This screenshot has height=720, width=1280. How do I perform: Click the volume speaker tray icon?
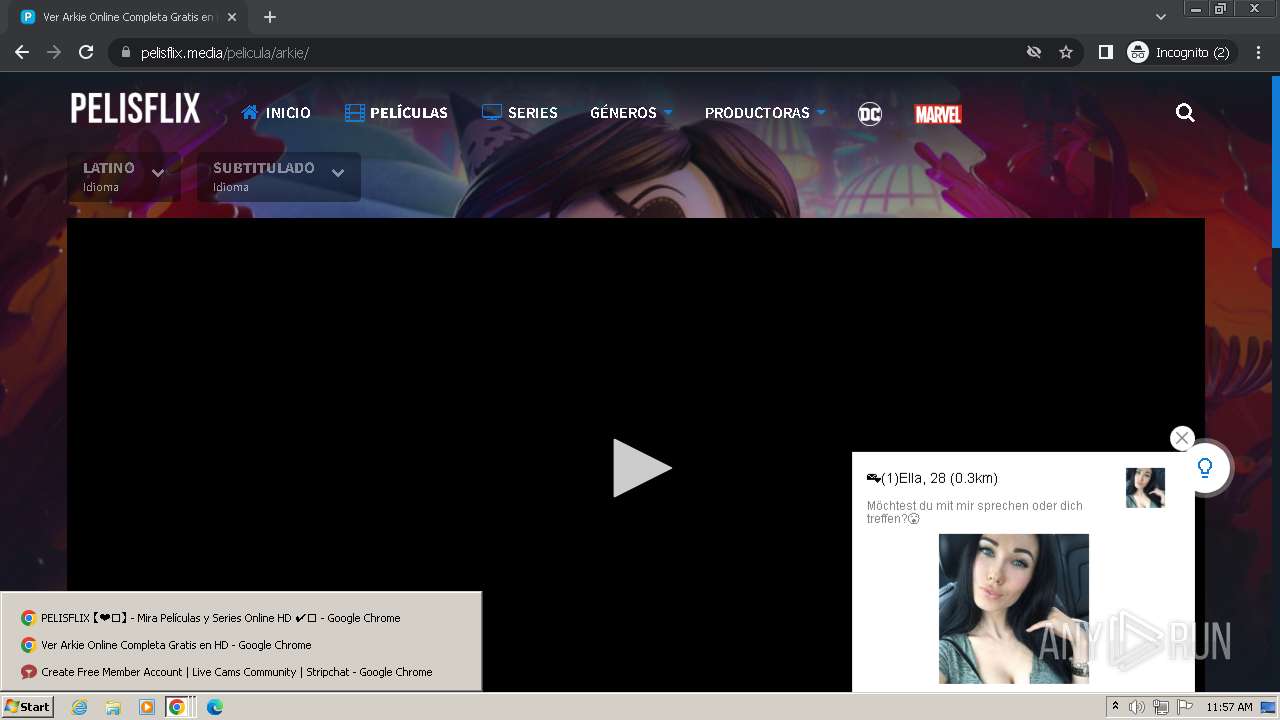(1137, 707)
